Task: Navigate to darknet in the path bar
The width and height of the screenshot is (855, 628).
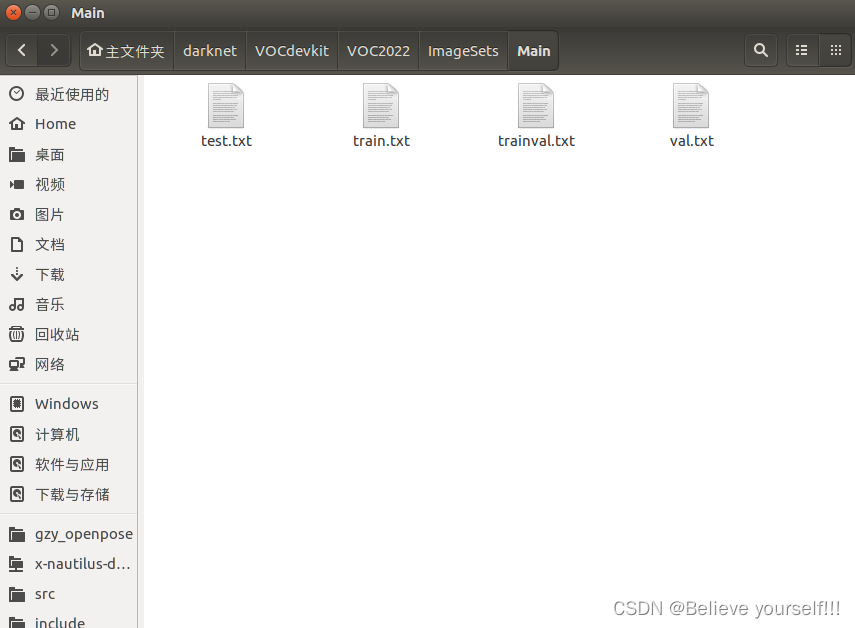Action: pos(210,51)
